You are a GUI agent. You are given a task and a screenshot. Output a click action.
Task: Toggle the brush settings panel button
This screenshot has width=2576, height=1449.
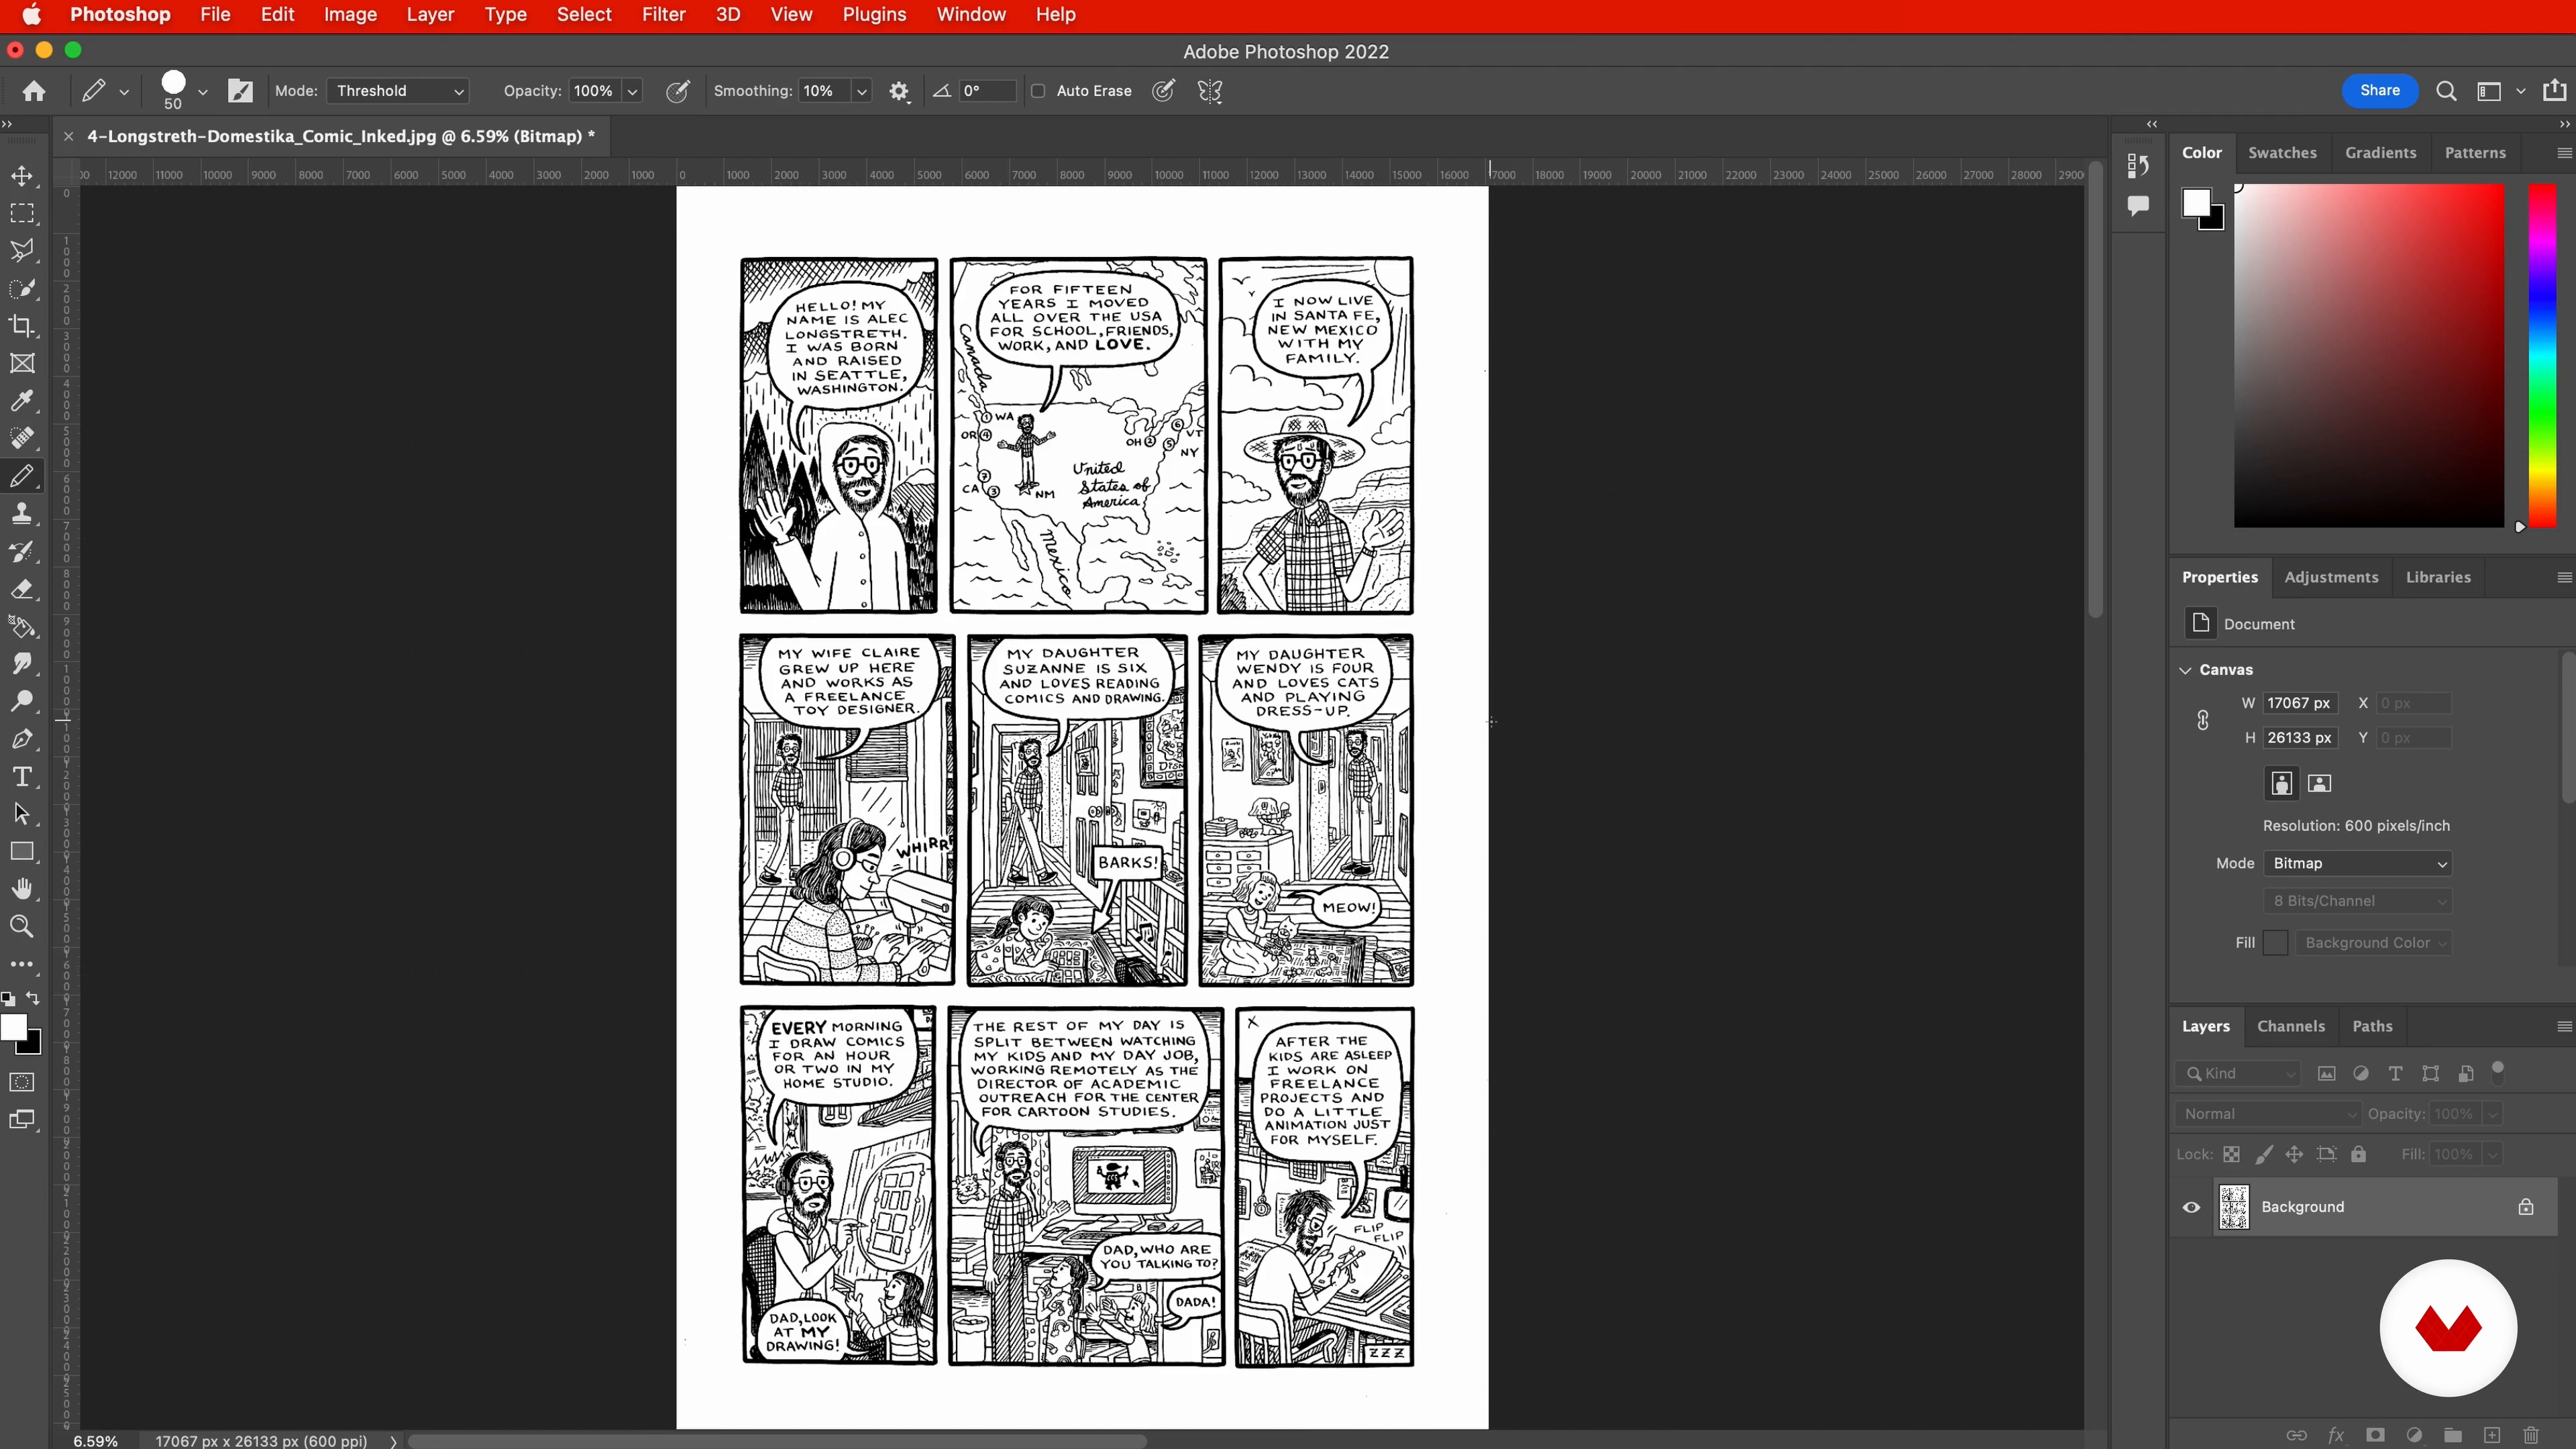240,91
